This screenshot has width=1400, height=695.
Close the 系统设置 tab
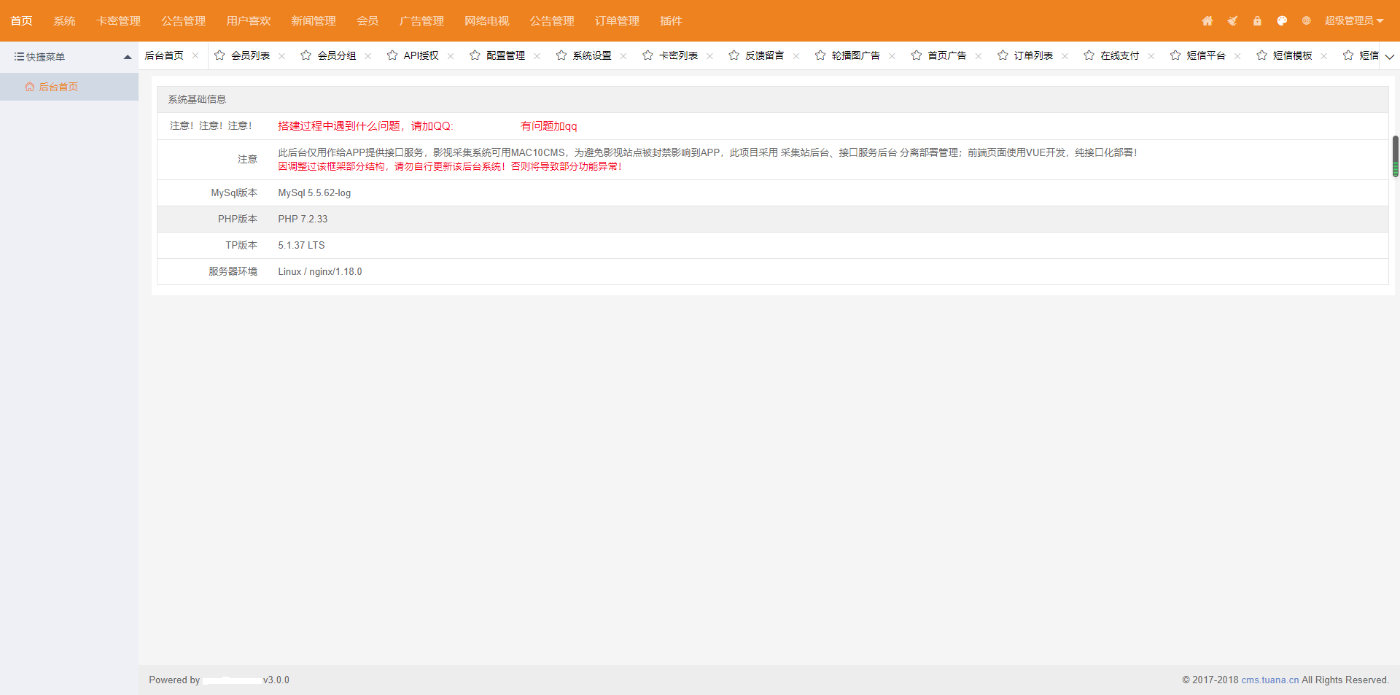point(623,56)
